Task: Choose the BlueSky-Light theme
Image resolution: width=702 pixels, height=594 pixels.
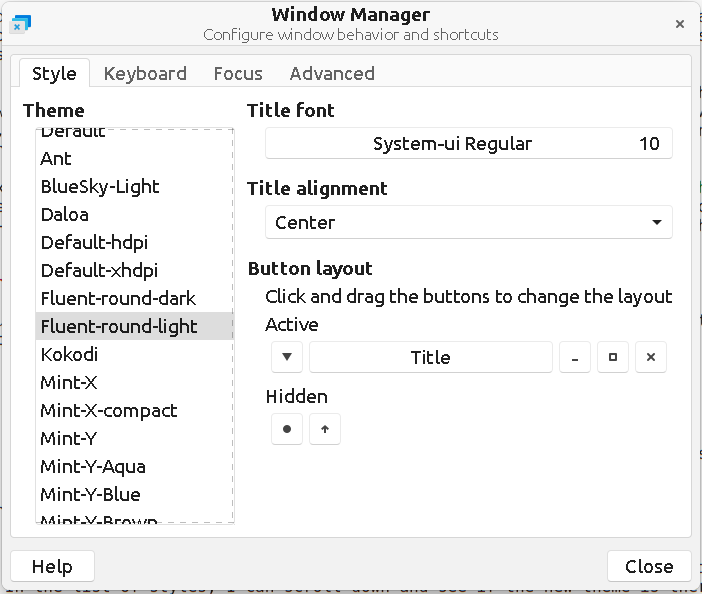Action: 100,186
